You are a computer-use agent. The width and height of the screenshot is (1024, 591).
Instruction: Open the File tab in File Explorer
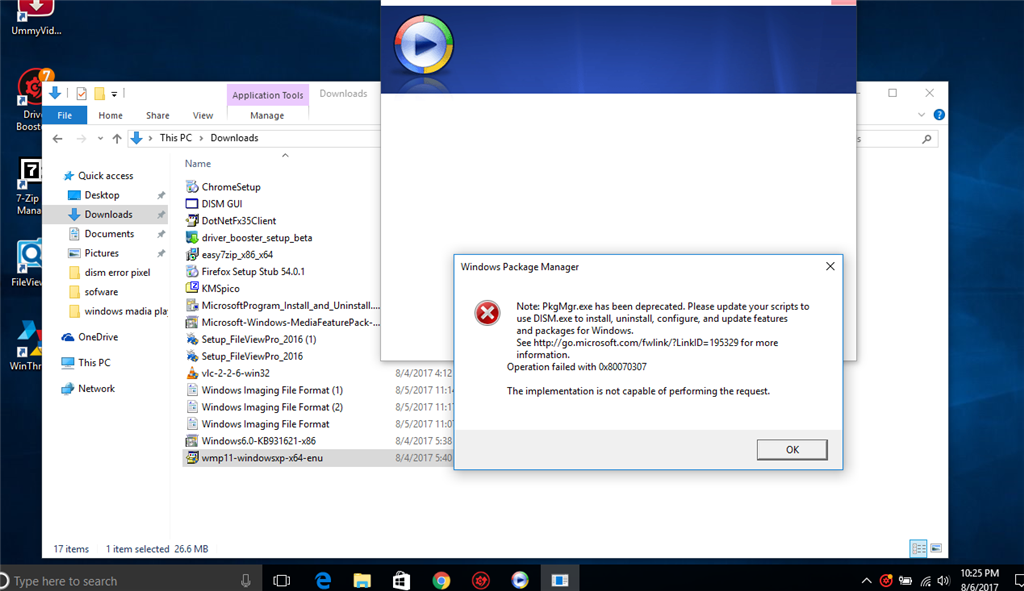tap(65, 116)
